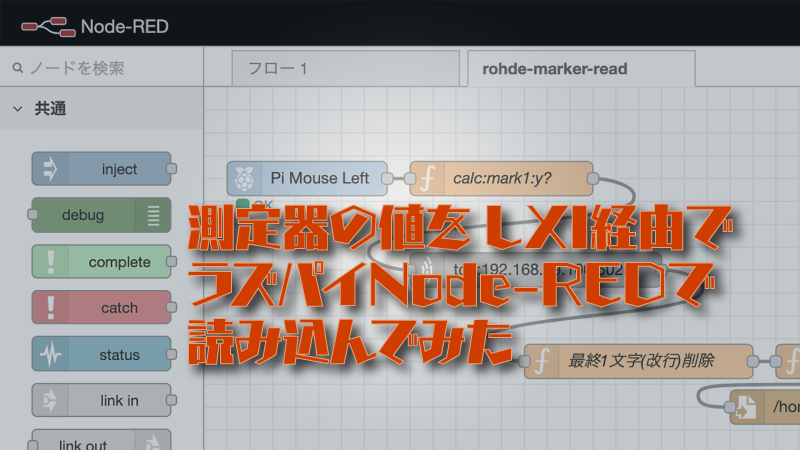
Task: Collapse the 共通 palette category
Action: tap(18, 109)
